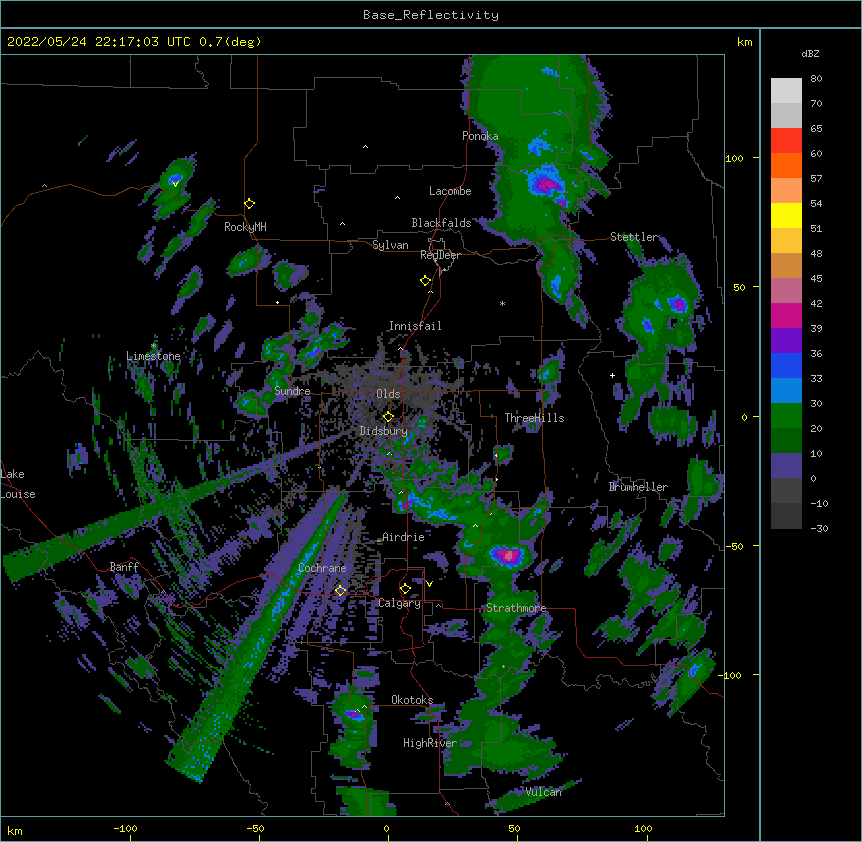Click the Calgary city label

(399, 603)
